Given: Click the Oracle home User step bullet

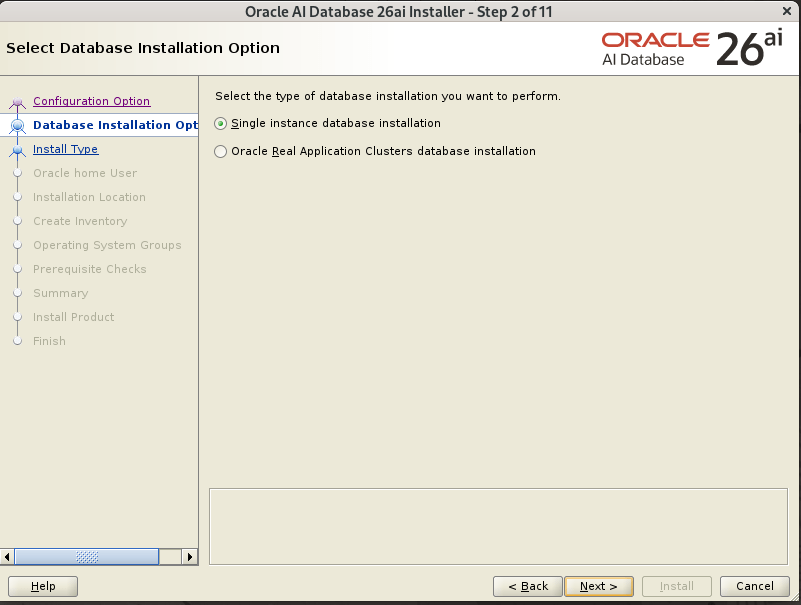Looking at the screenshot, I should (17, 174).
